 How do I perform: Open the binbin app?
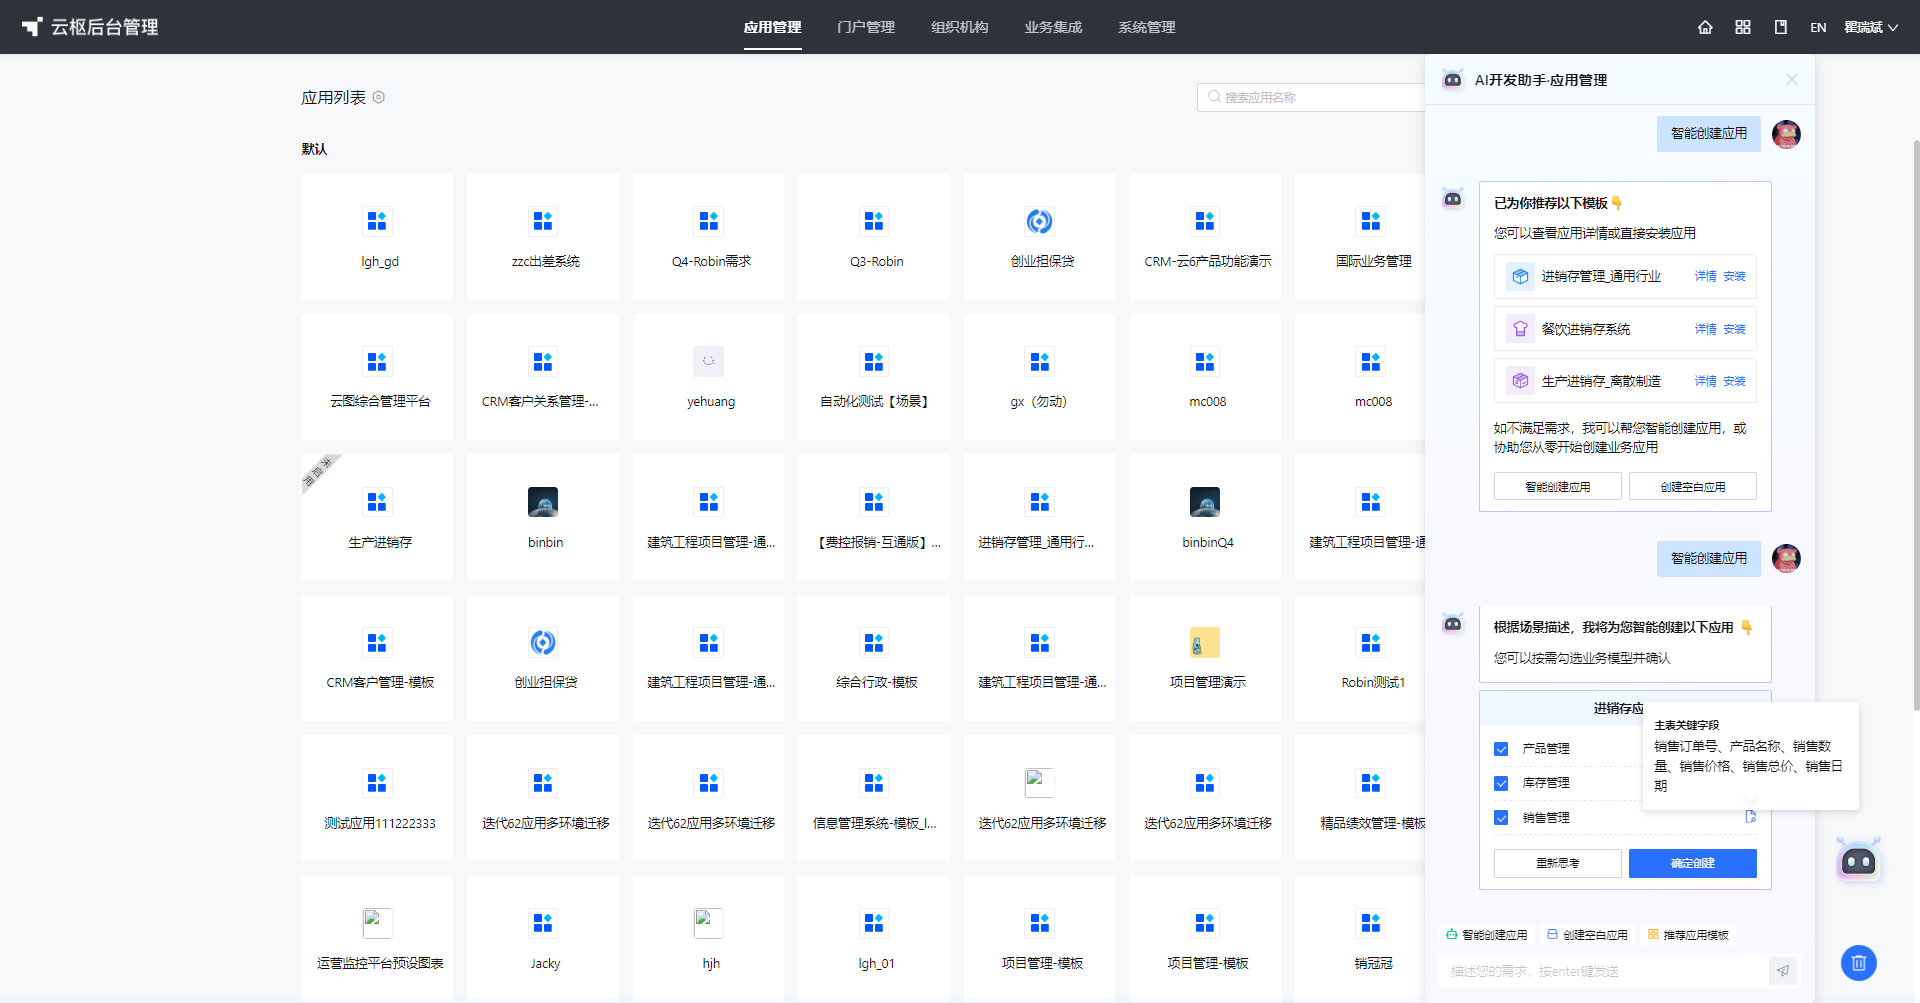[543, 518]
